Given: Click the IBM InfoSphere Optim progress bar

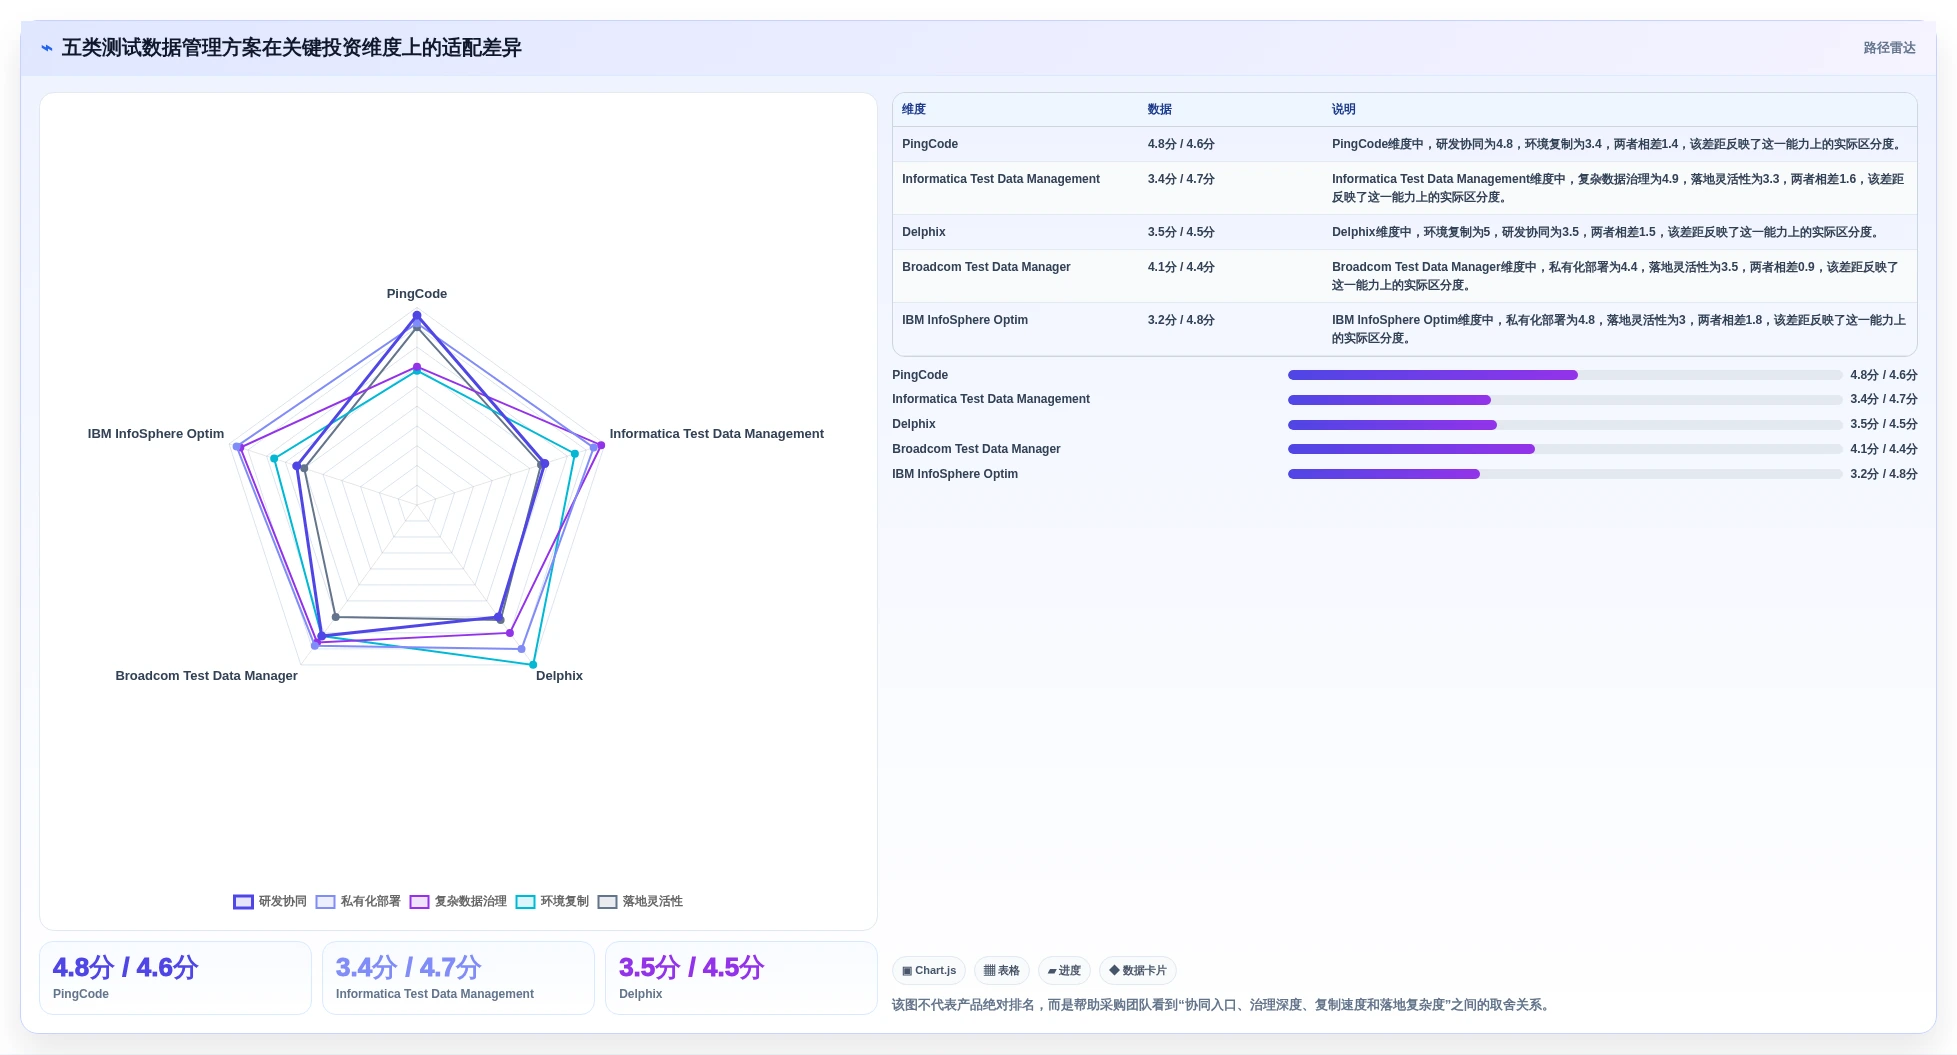Looking at the screenshot, I should pos(1565,474).
